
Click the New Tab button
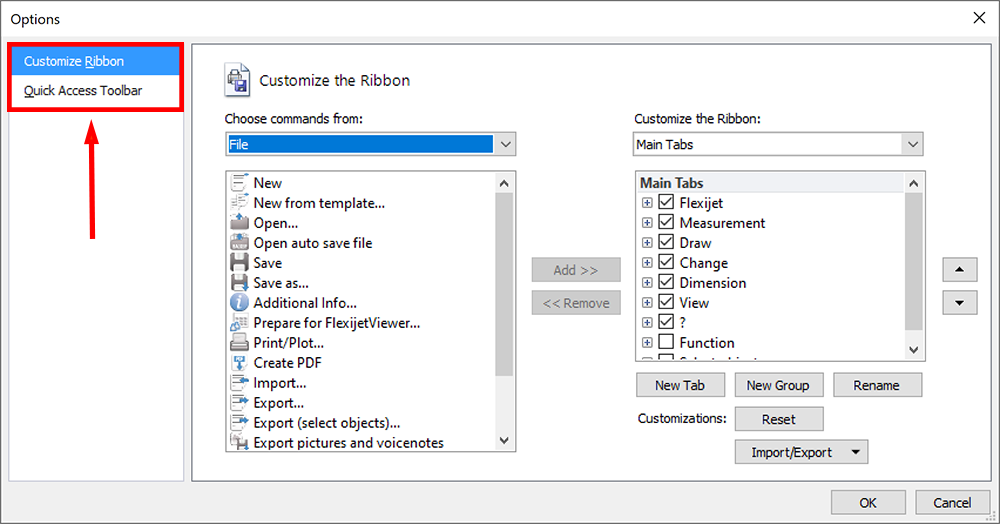[x=680, y=385]
